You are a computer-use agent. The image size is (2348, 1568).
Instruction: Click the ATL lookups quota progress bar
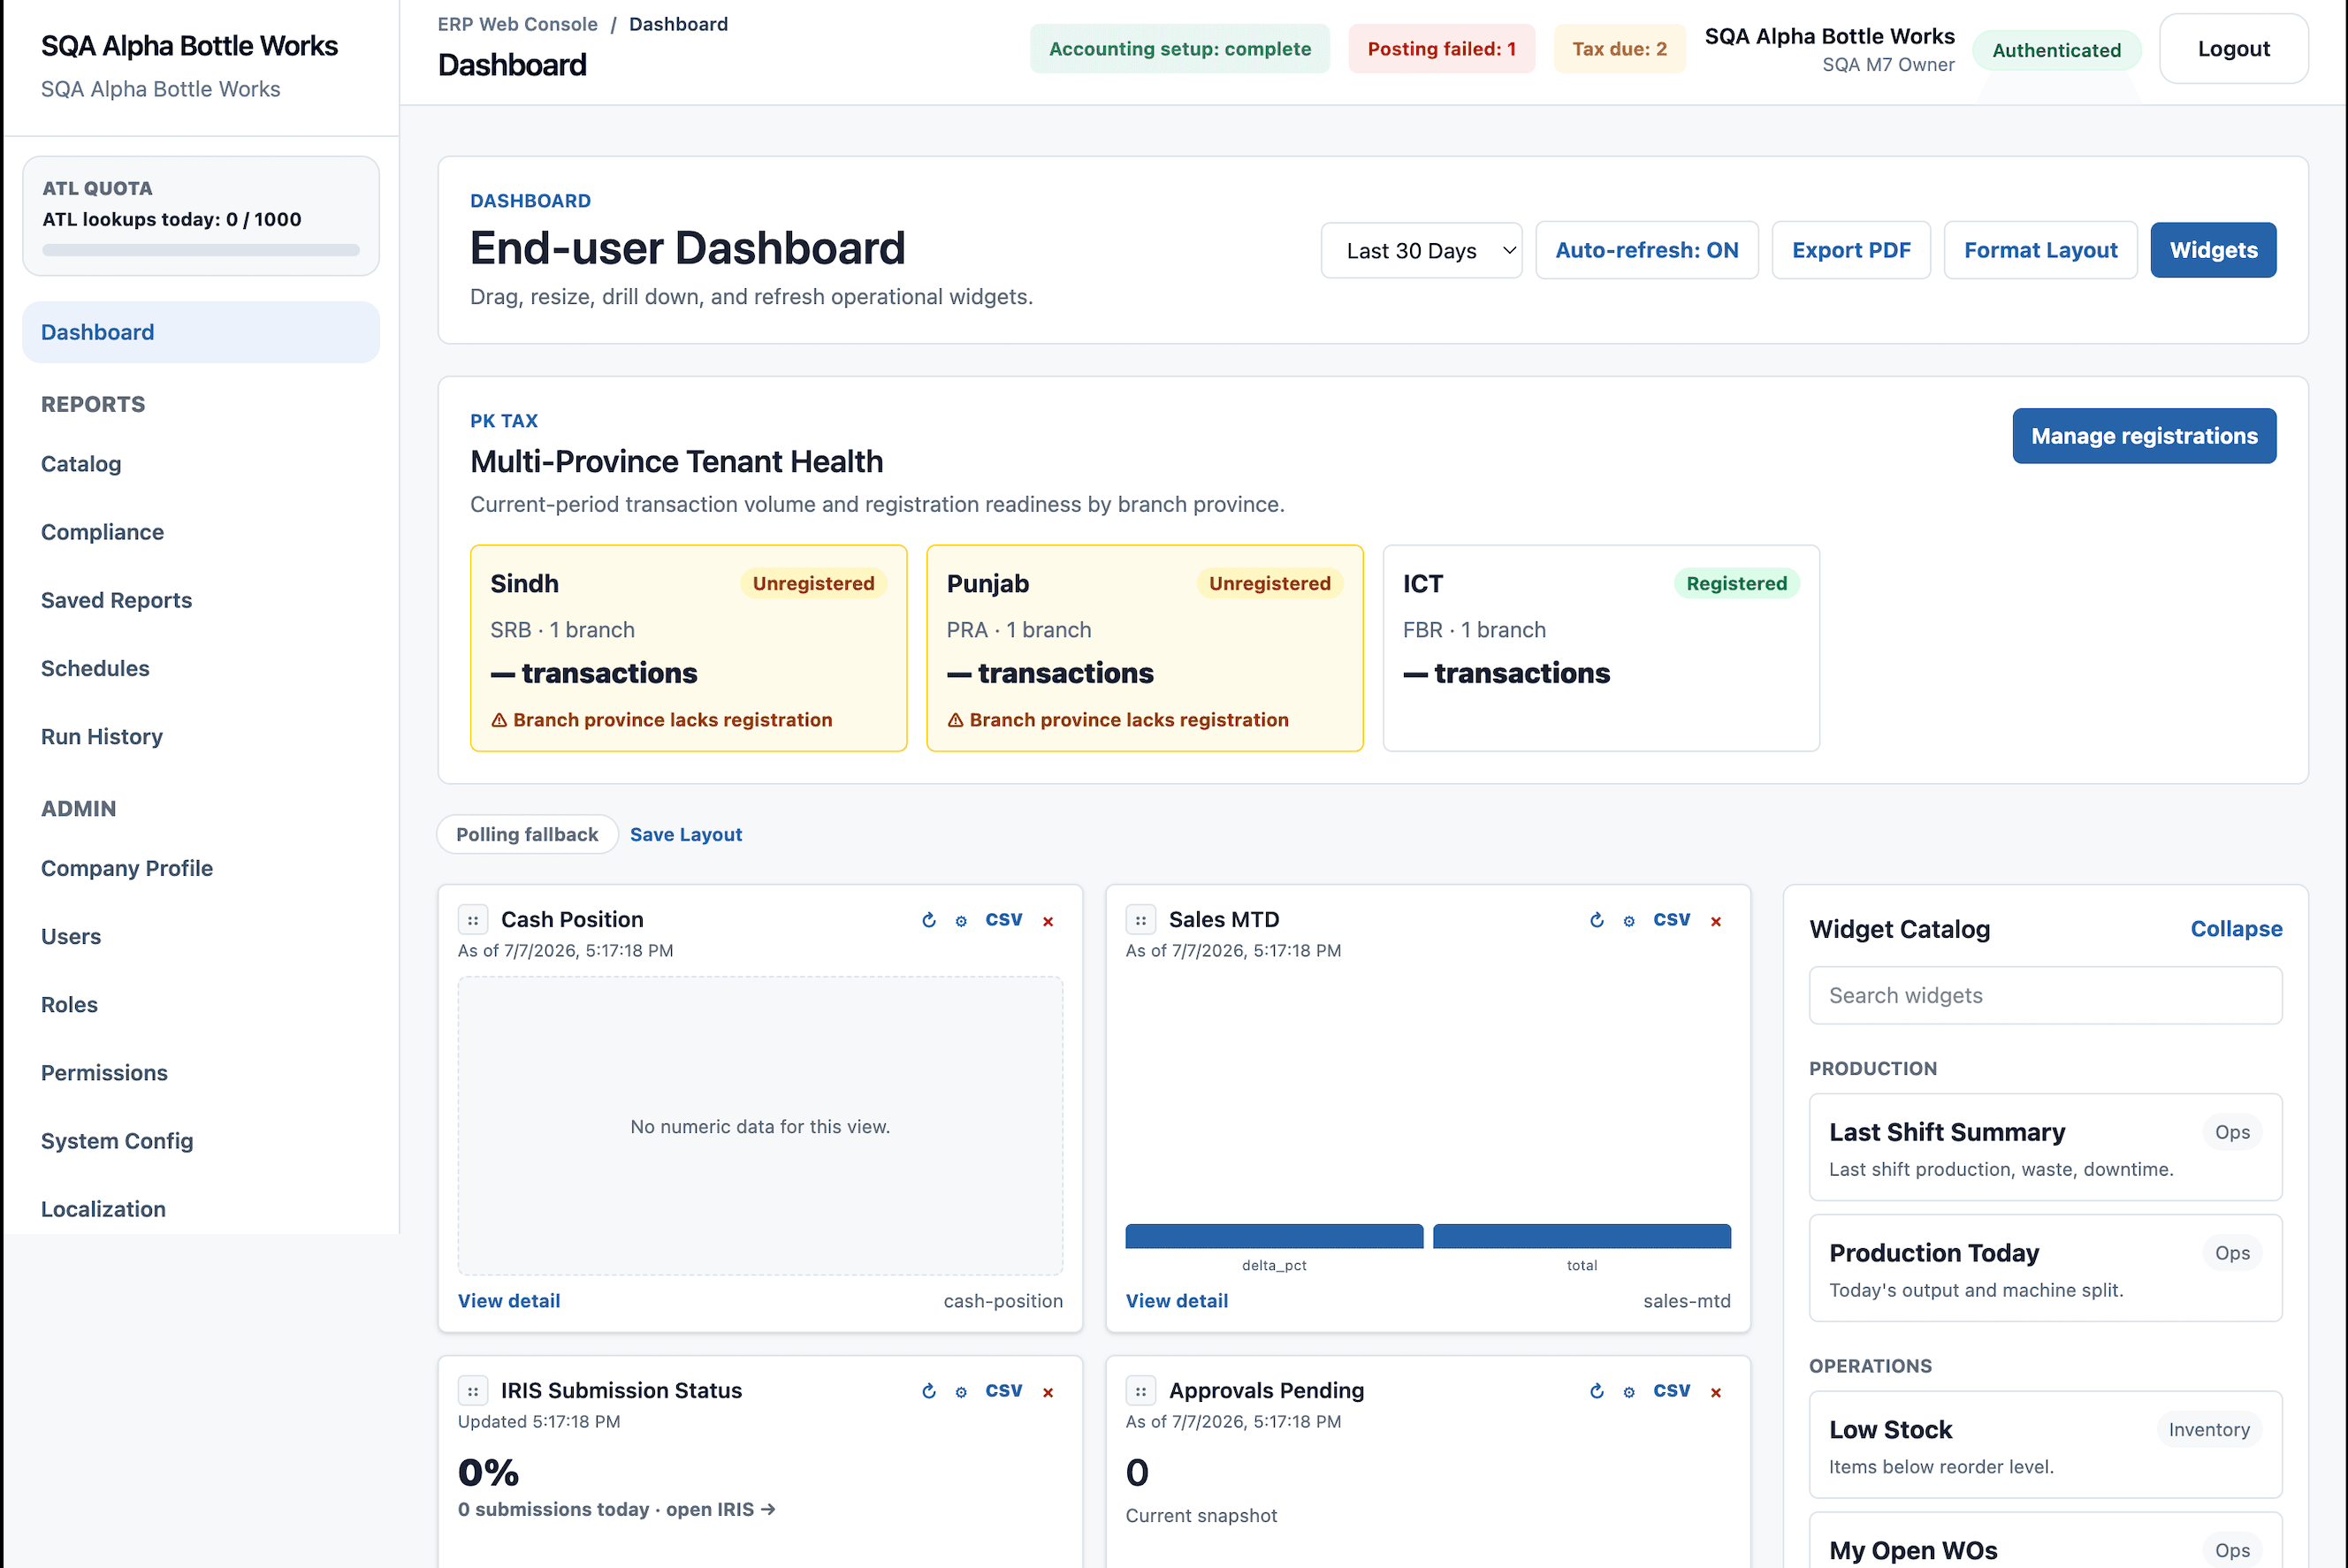(201, 250)
